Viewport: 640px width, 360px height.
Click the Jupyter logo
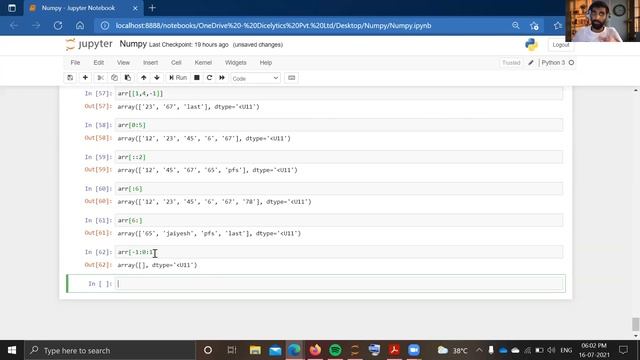(89, 44)
